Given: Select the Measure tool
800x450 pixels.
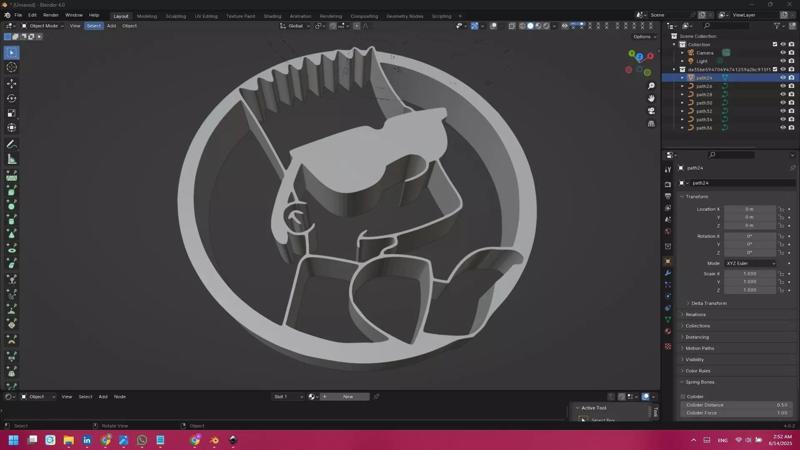Looking at the screenshot, I should pyautogui.click(x=12, y=160).
